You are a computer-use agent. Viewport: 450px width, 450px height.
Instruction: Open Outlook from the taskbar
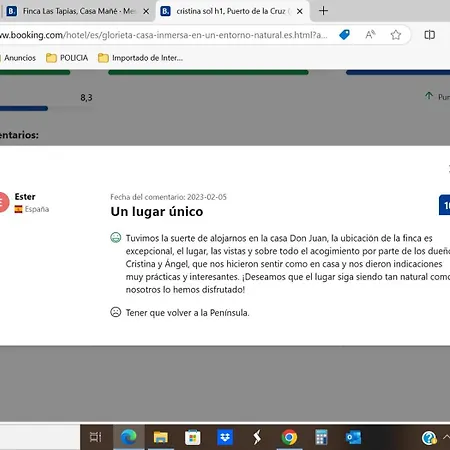(x=353, y=437)
